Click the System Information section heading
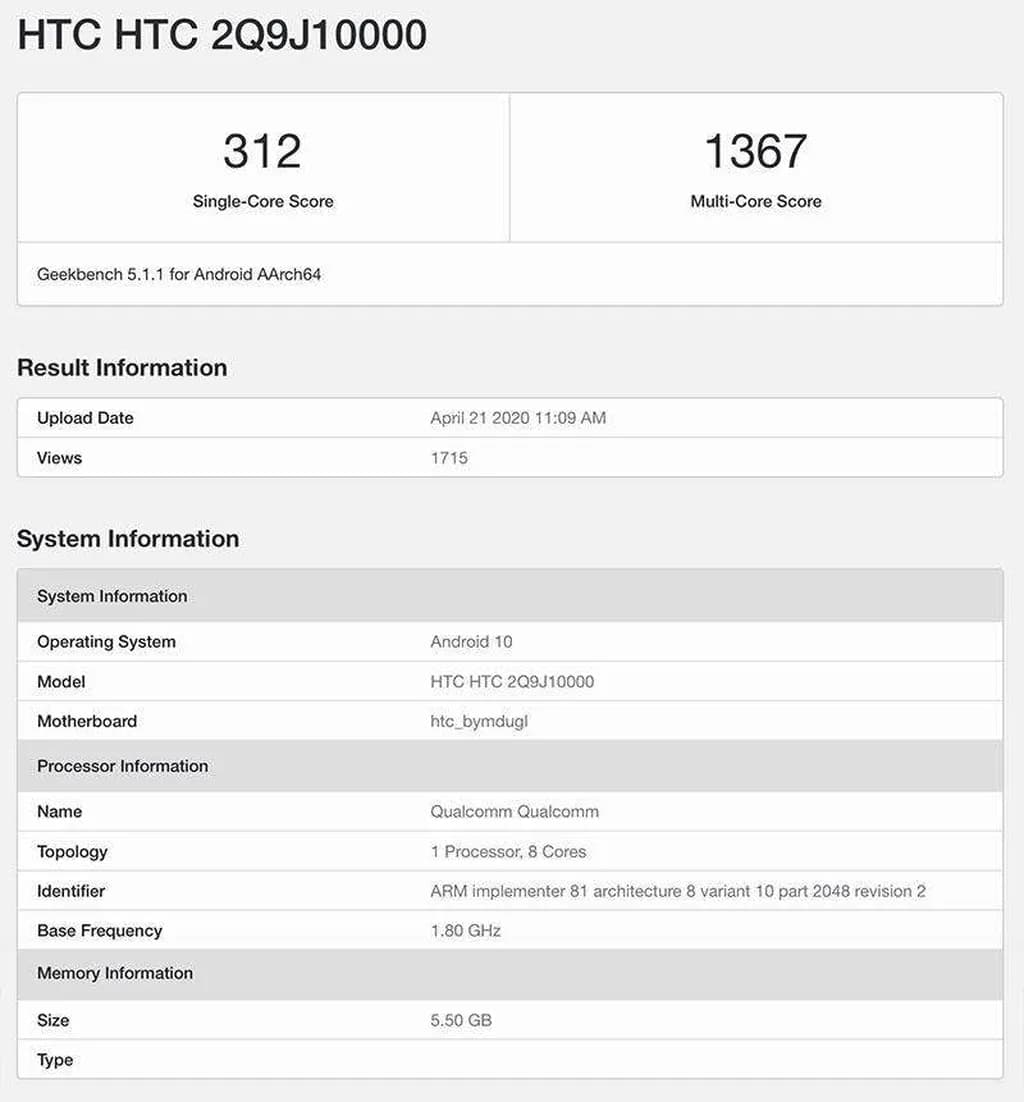 (x=128, y=539)
